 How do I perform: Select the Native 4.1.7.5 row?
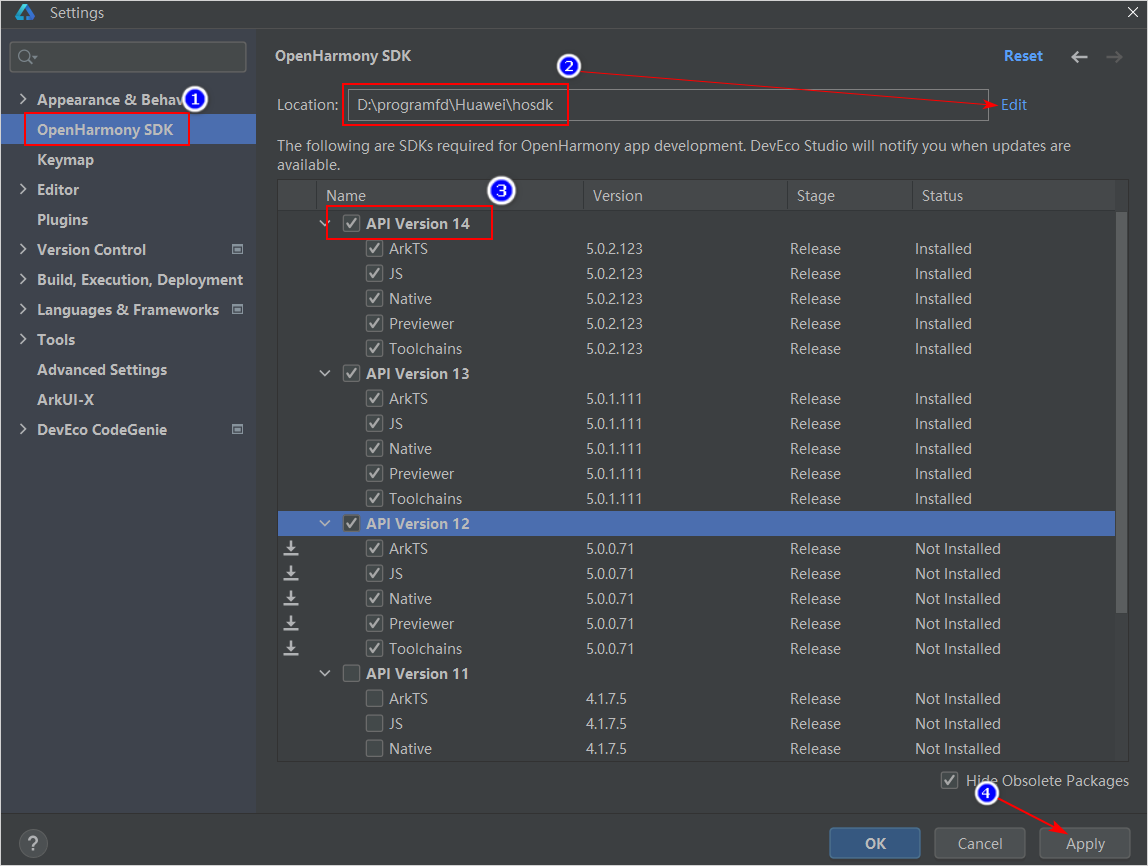[x=696, y=748]
